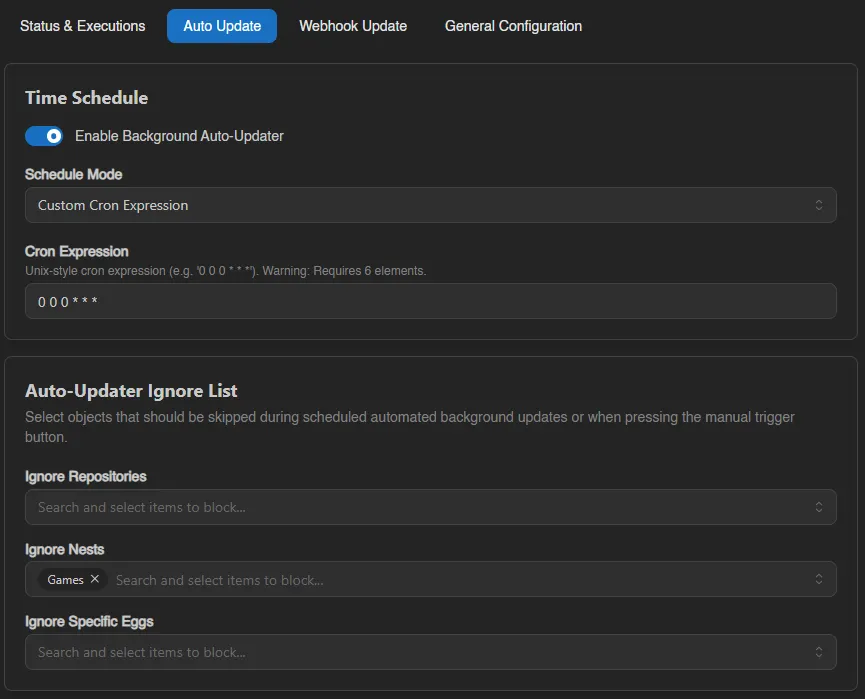The image size is (865, 699).
Task: Click the Cron Expression input field
Action: click(x=430, y=301)
